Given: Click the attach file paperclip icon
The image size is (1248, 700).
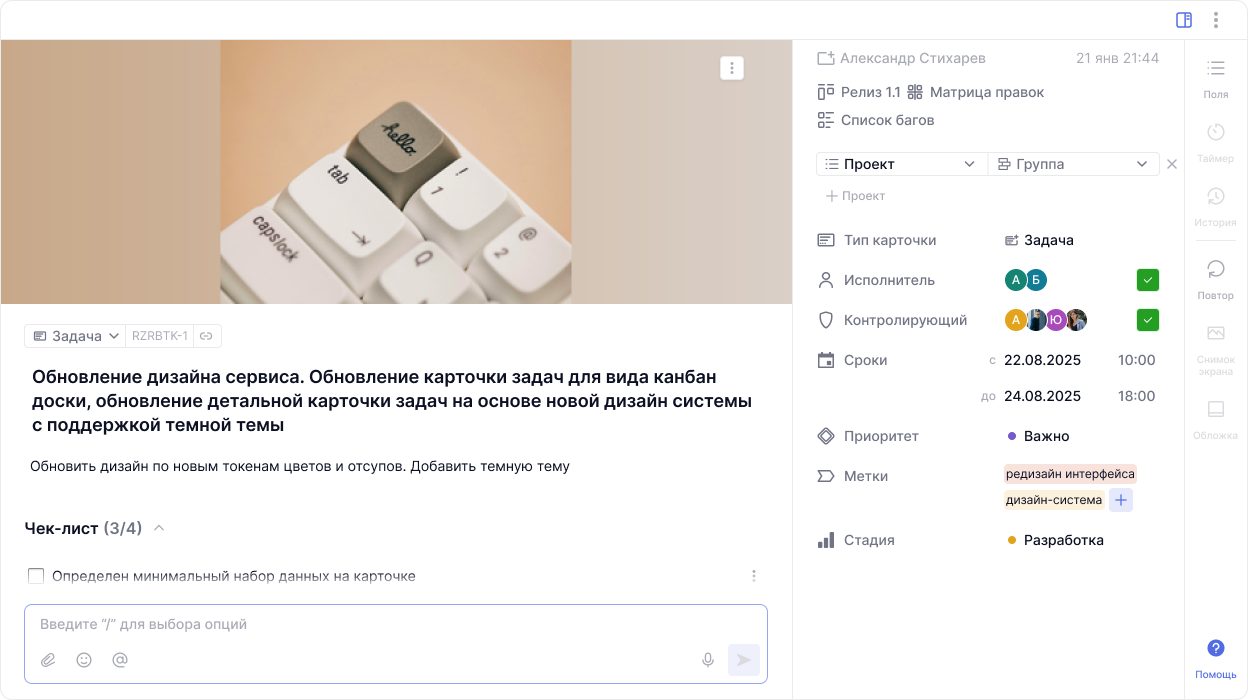Looking at the screenshot, I should coord(48,660).
